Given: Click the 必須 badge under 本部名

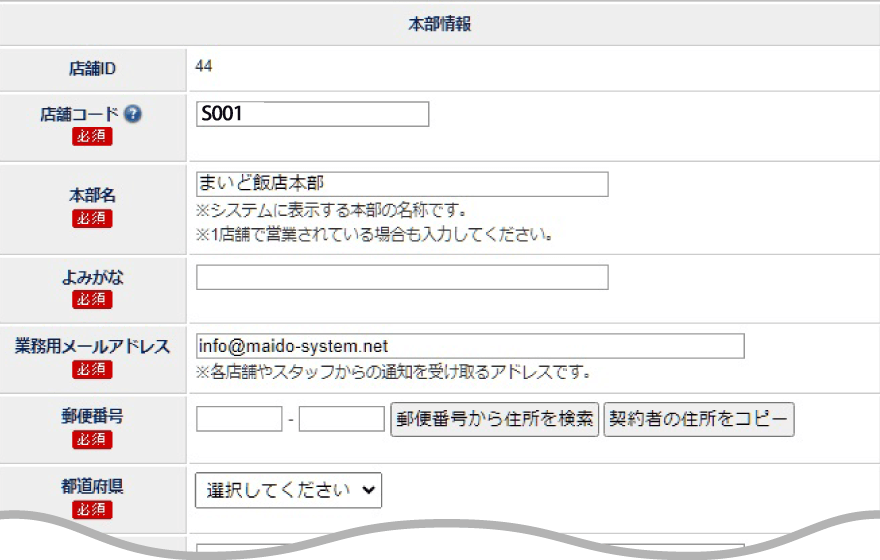Looking at the screenshot, I should [x=92, y=218].
